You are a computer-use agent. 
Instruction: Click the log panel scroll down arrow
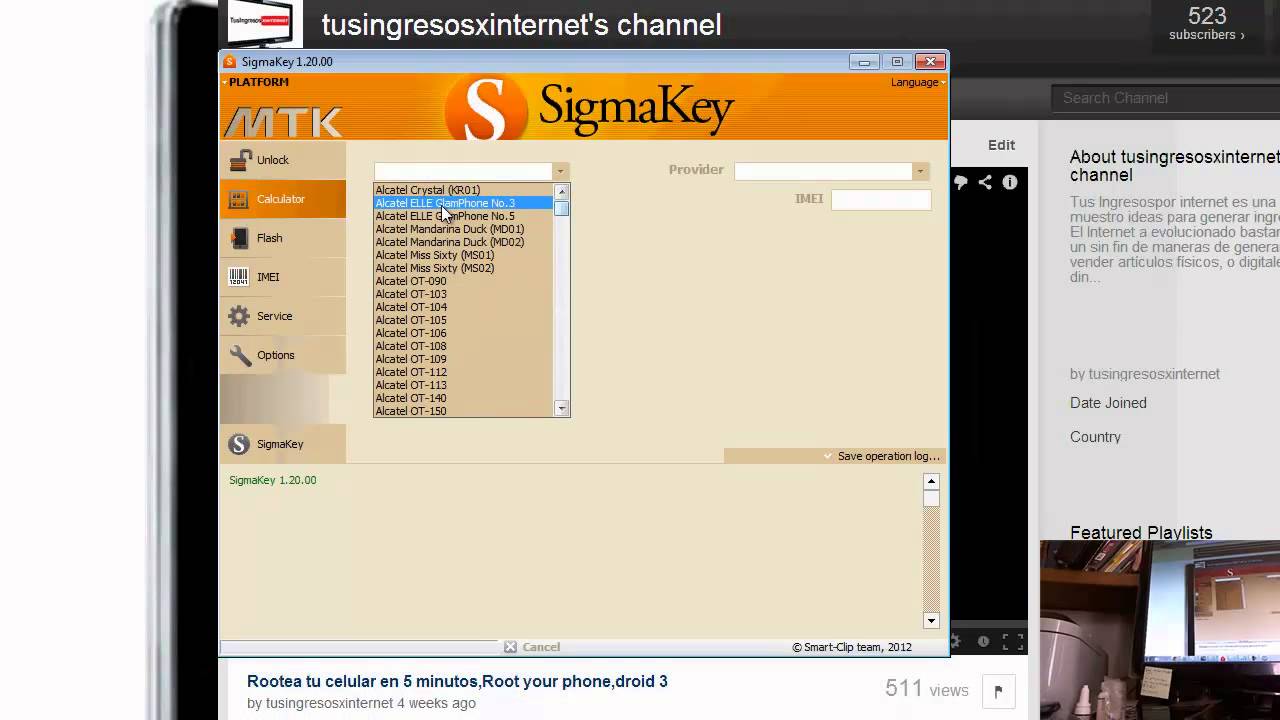coord(931,620)
